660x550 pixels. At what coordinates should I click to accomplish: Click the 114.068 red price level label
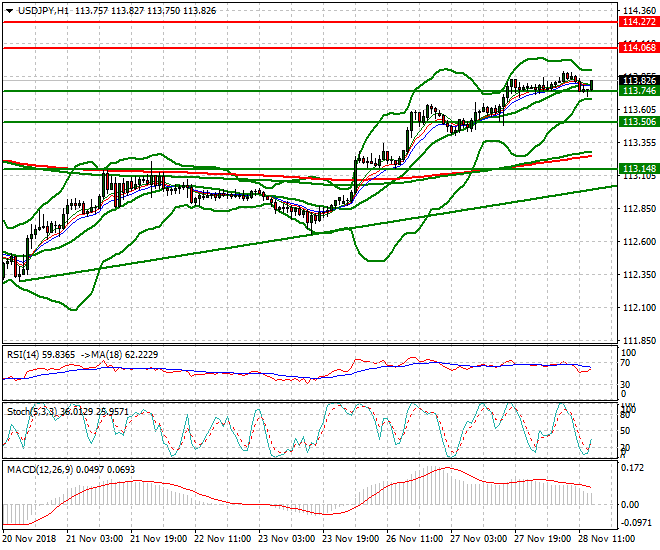tap(639, 48)
